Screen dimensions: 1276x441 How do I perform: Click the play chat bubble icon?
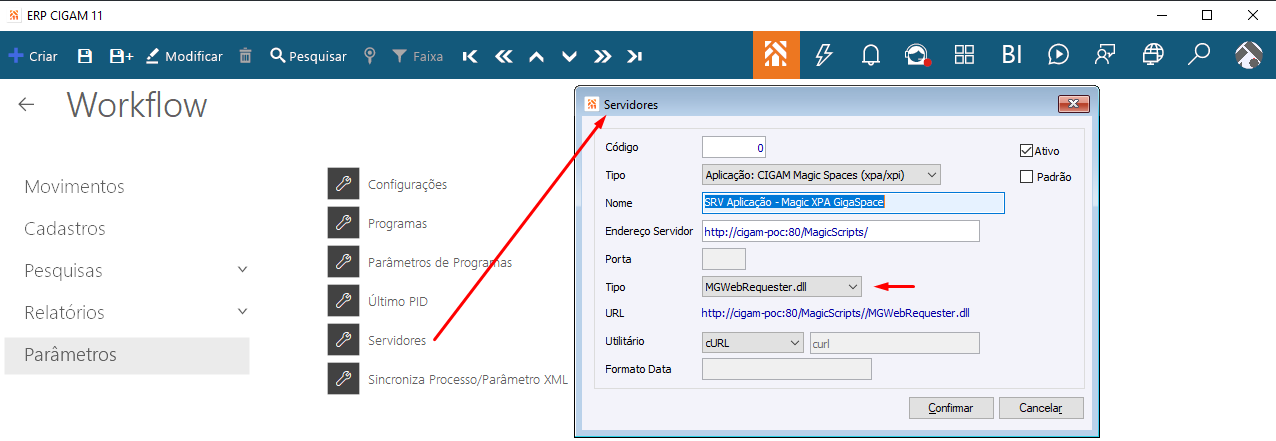coord(1058,55)
